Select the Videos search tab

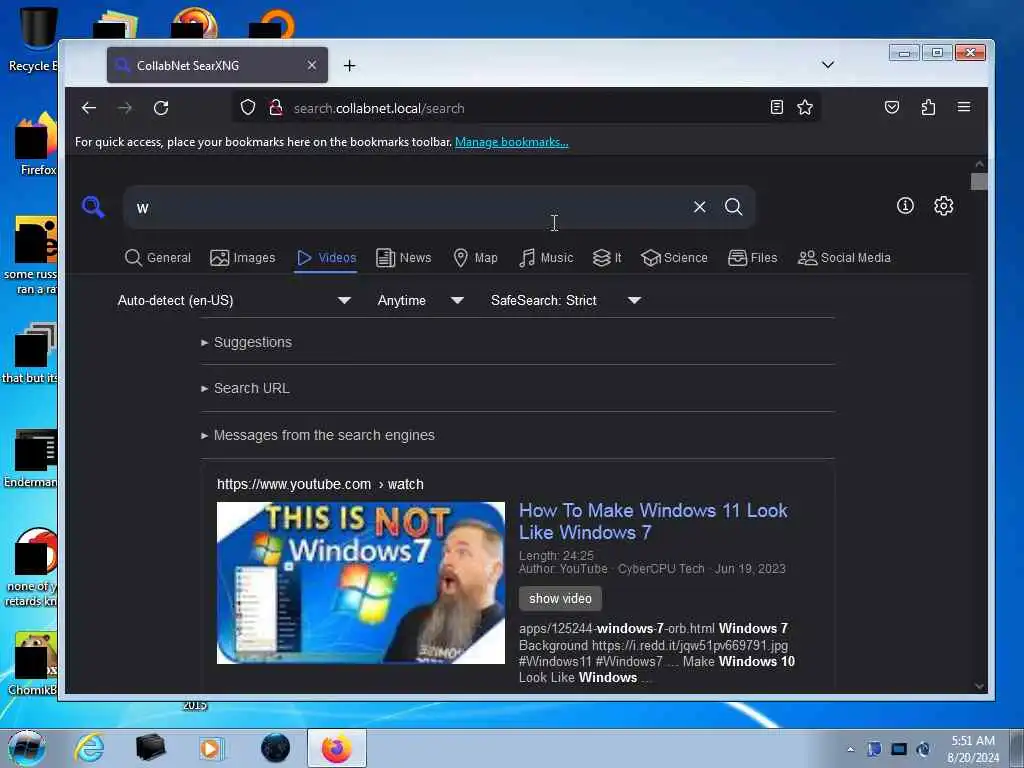coord(326,258)
